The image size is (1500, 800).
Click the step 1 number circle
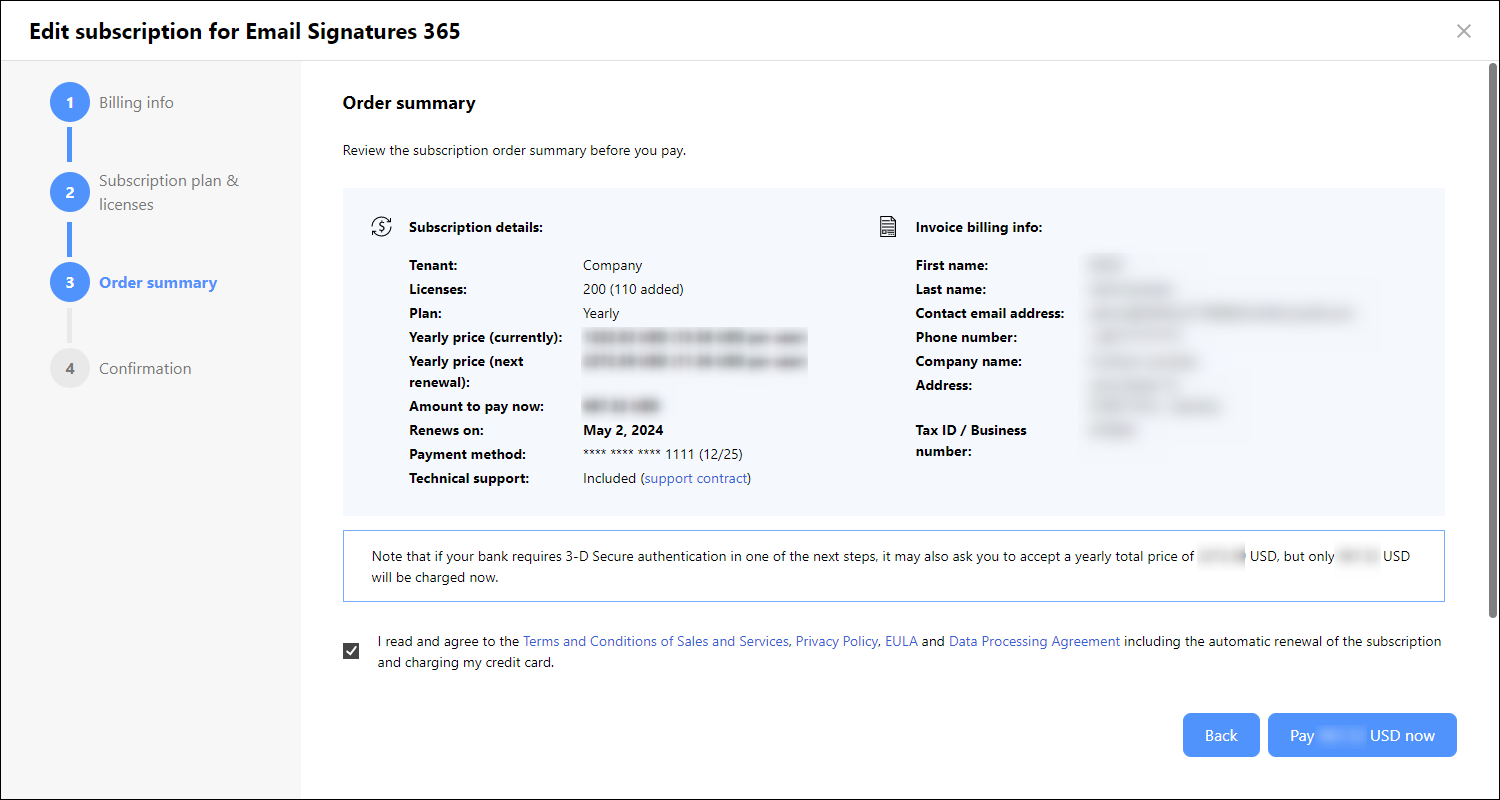(70, 102)
